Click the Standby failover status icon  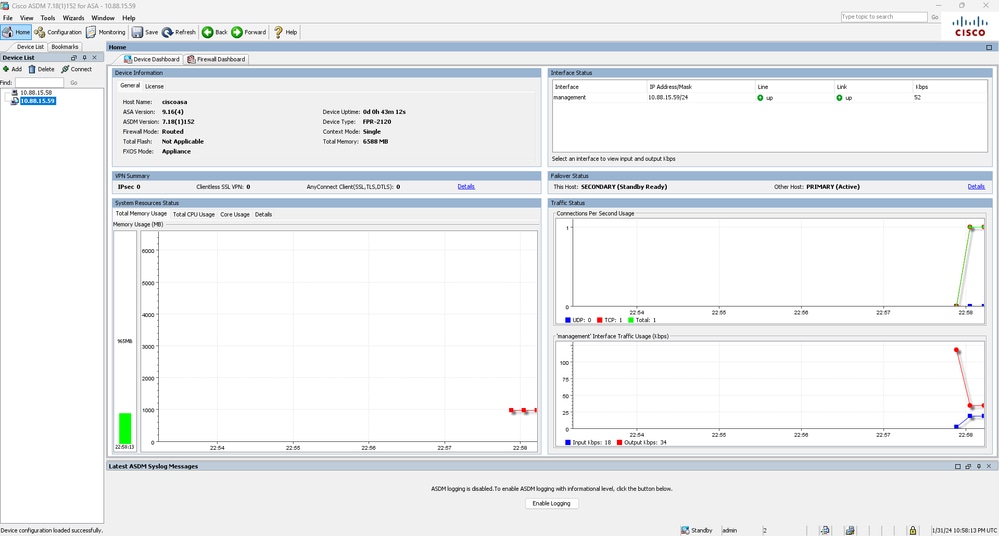[685, 530]
